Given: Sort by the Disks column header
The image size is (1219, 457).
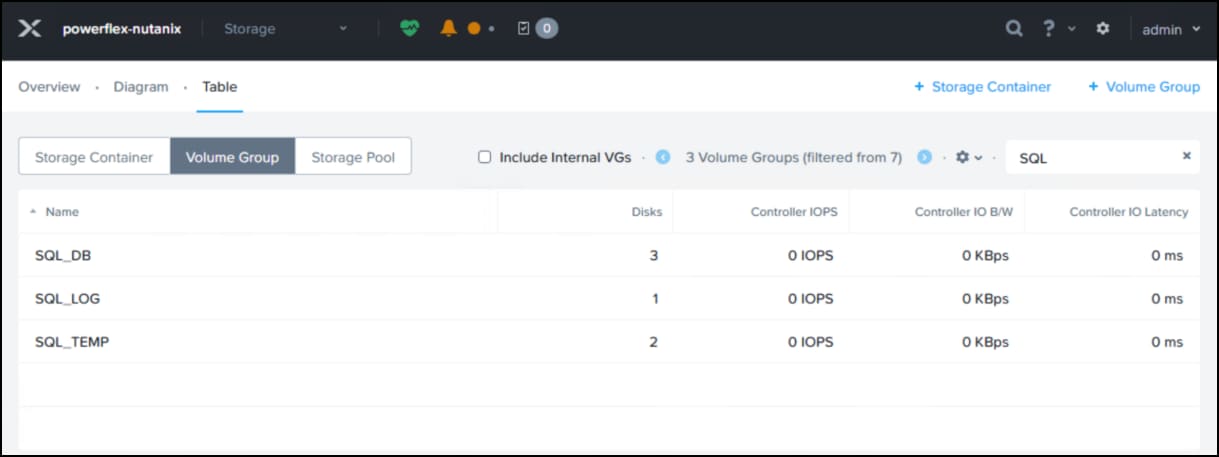Looking at the screenshot, I should (x=646, y=212).
